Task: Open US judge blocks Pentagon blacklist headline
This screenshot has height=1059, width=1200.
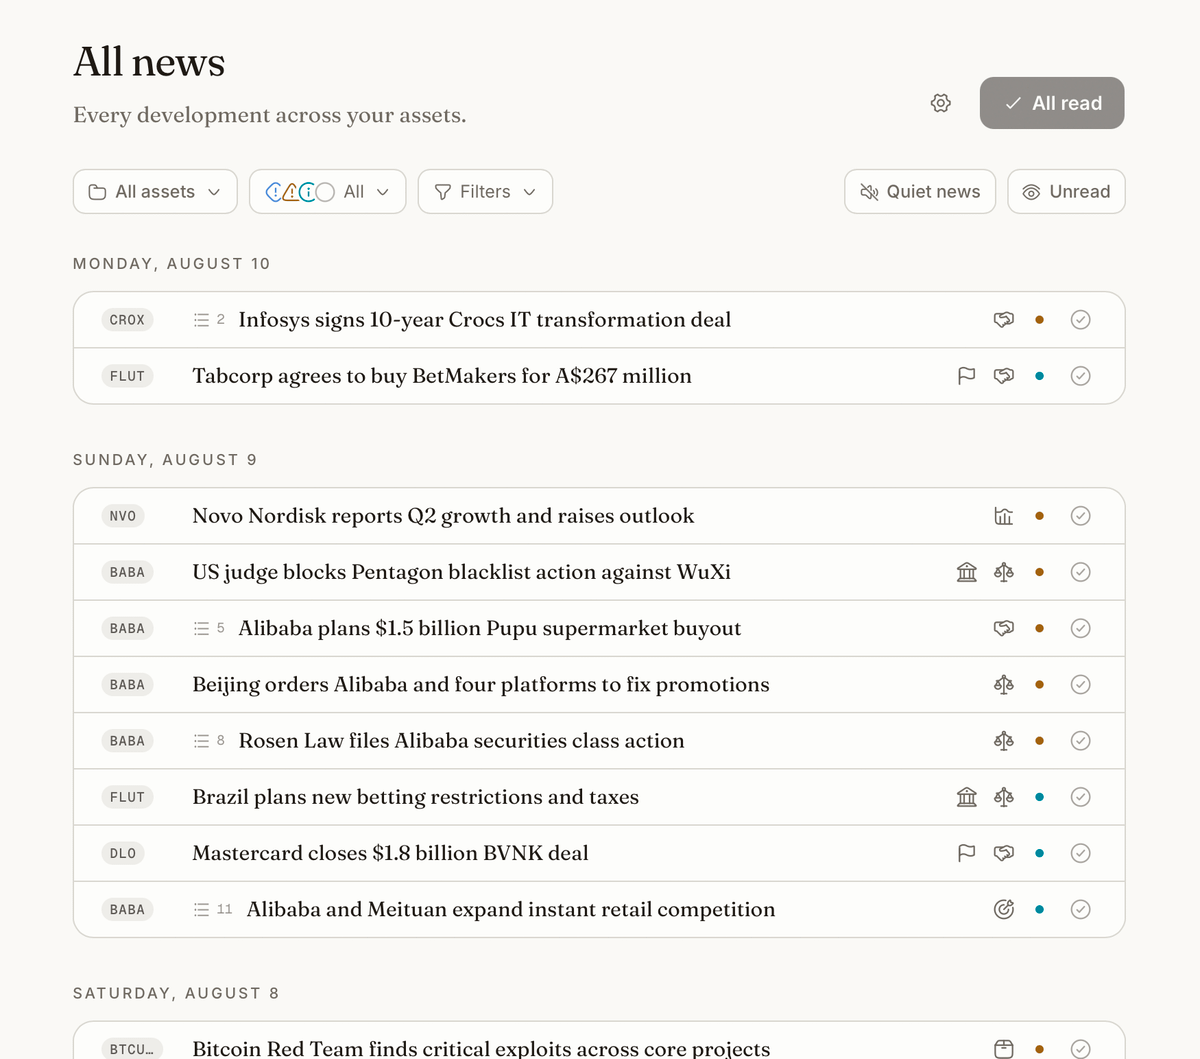Action: [461, 572]
